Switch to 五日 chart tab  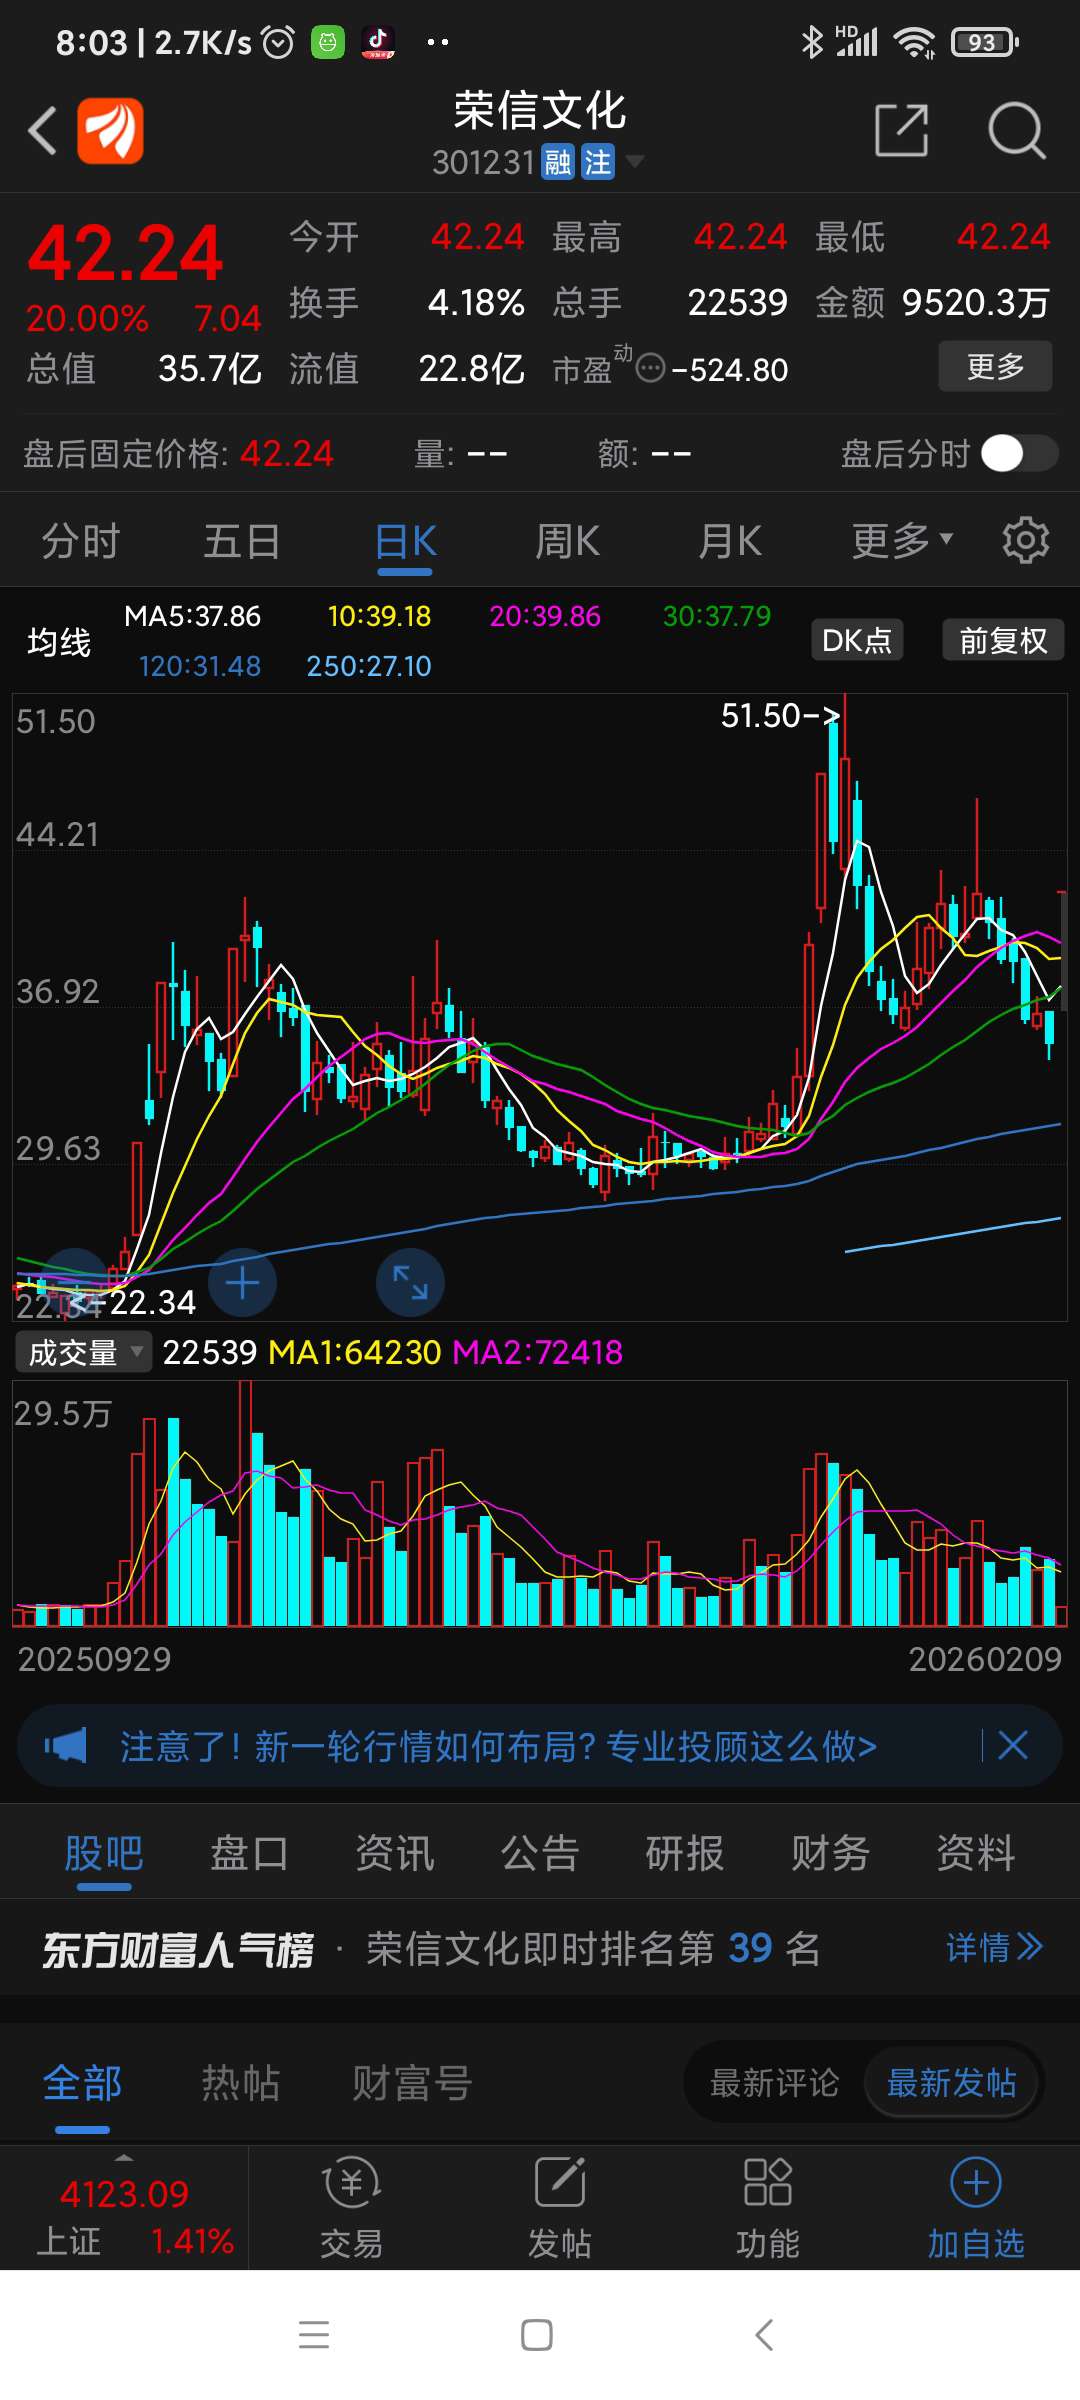click(242, 542)
